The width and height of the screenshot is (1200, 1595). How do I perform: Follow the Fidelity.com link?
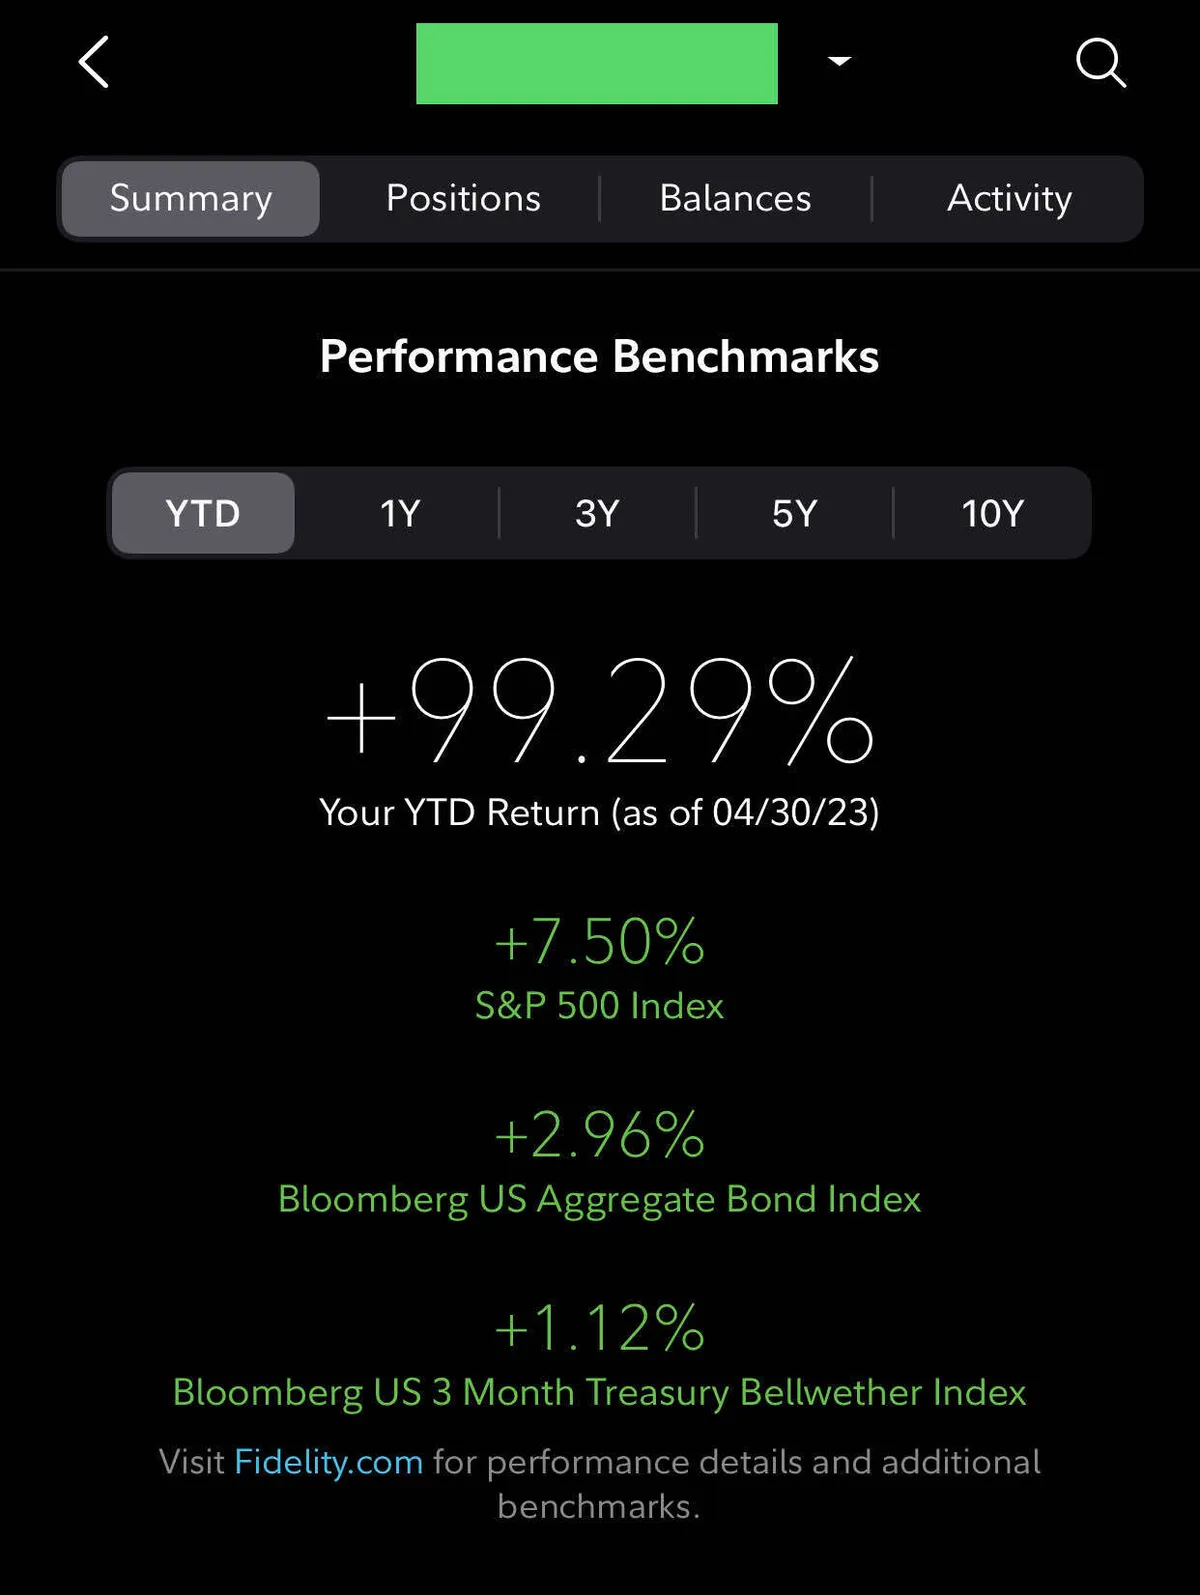[328, 1462]
